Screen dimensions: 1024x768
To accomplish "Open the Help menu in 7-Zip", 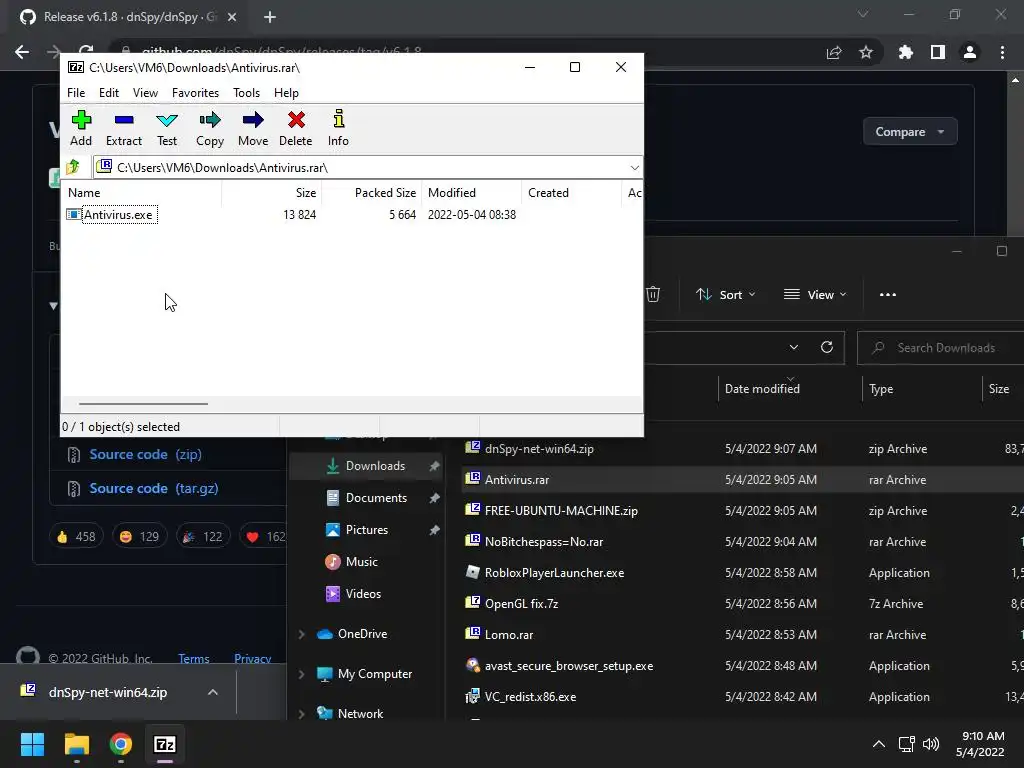I will tap(286, 93).
